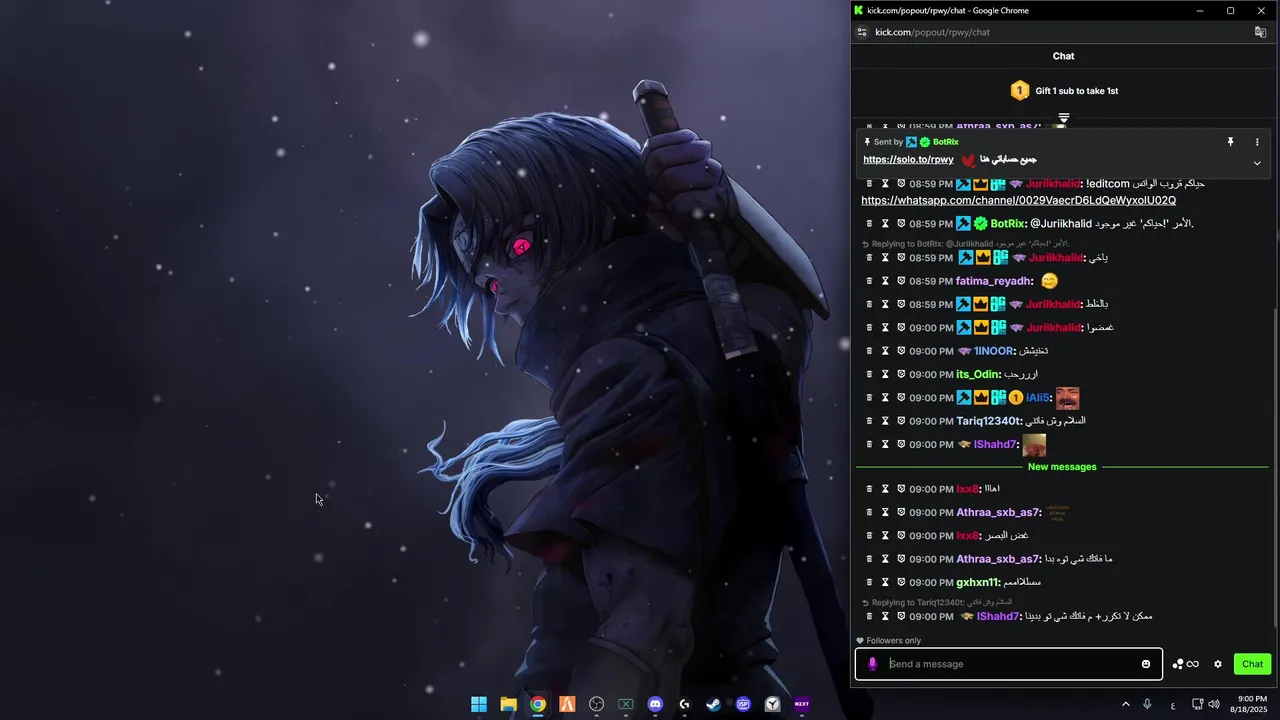Click the emote image in first IShahd7 message
This screenshot has height=720, width=1280.
point(1034,445)
